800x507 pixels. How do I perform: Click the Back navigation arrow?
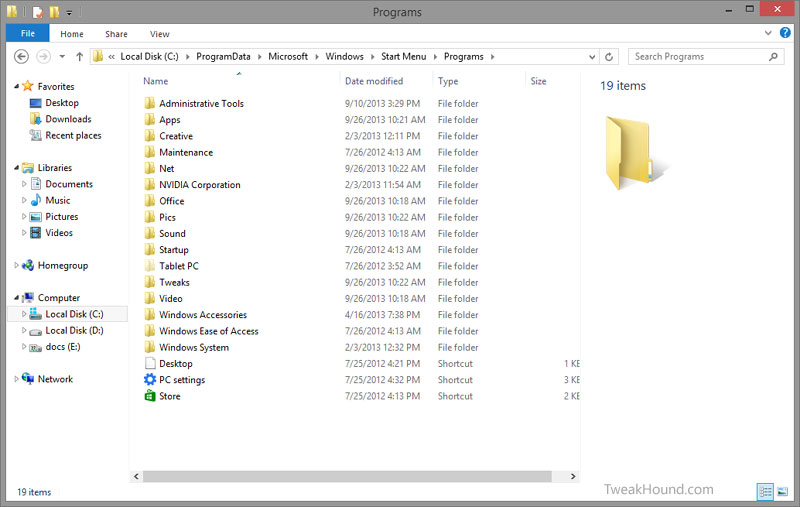coord(21,57)
